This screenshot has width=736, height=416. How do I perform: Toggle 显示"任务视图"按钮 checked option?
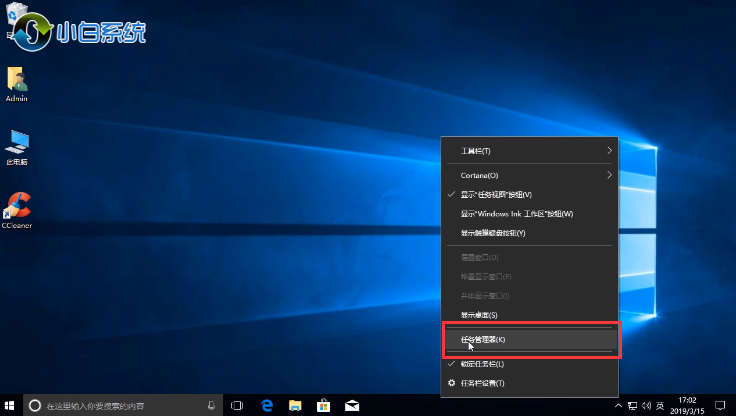(496, 194)
